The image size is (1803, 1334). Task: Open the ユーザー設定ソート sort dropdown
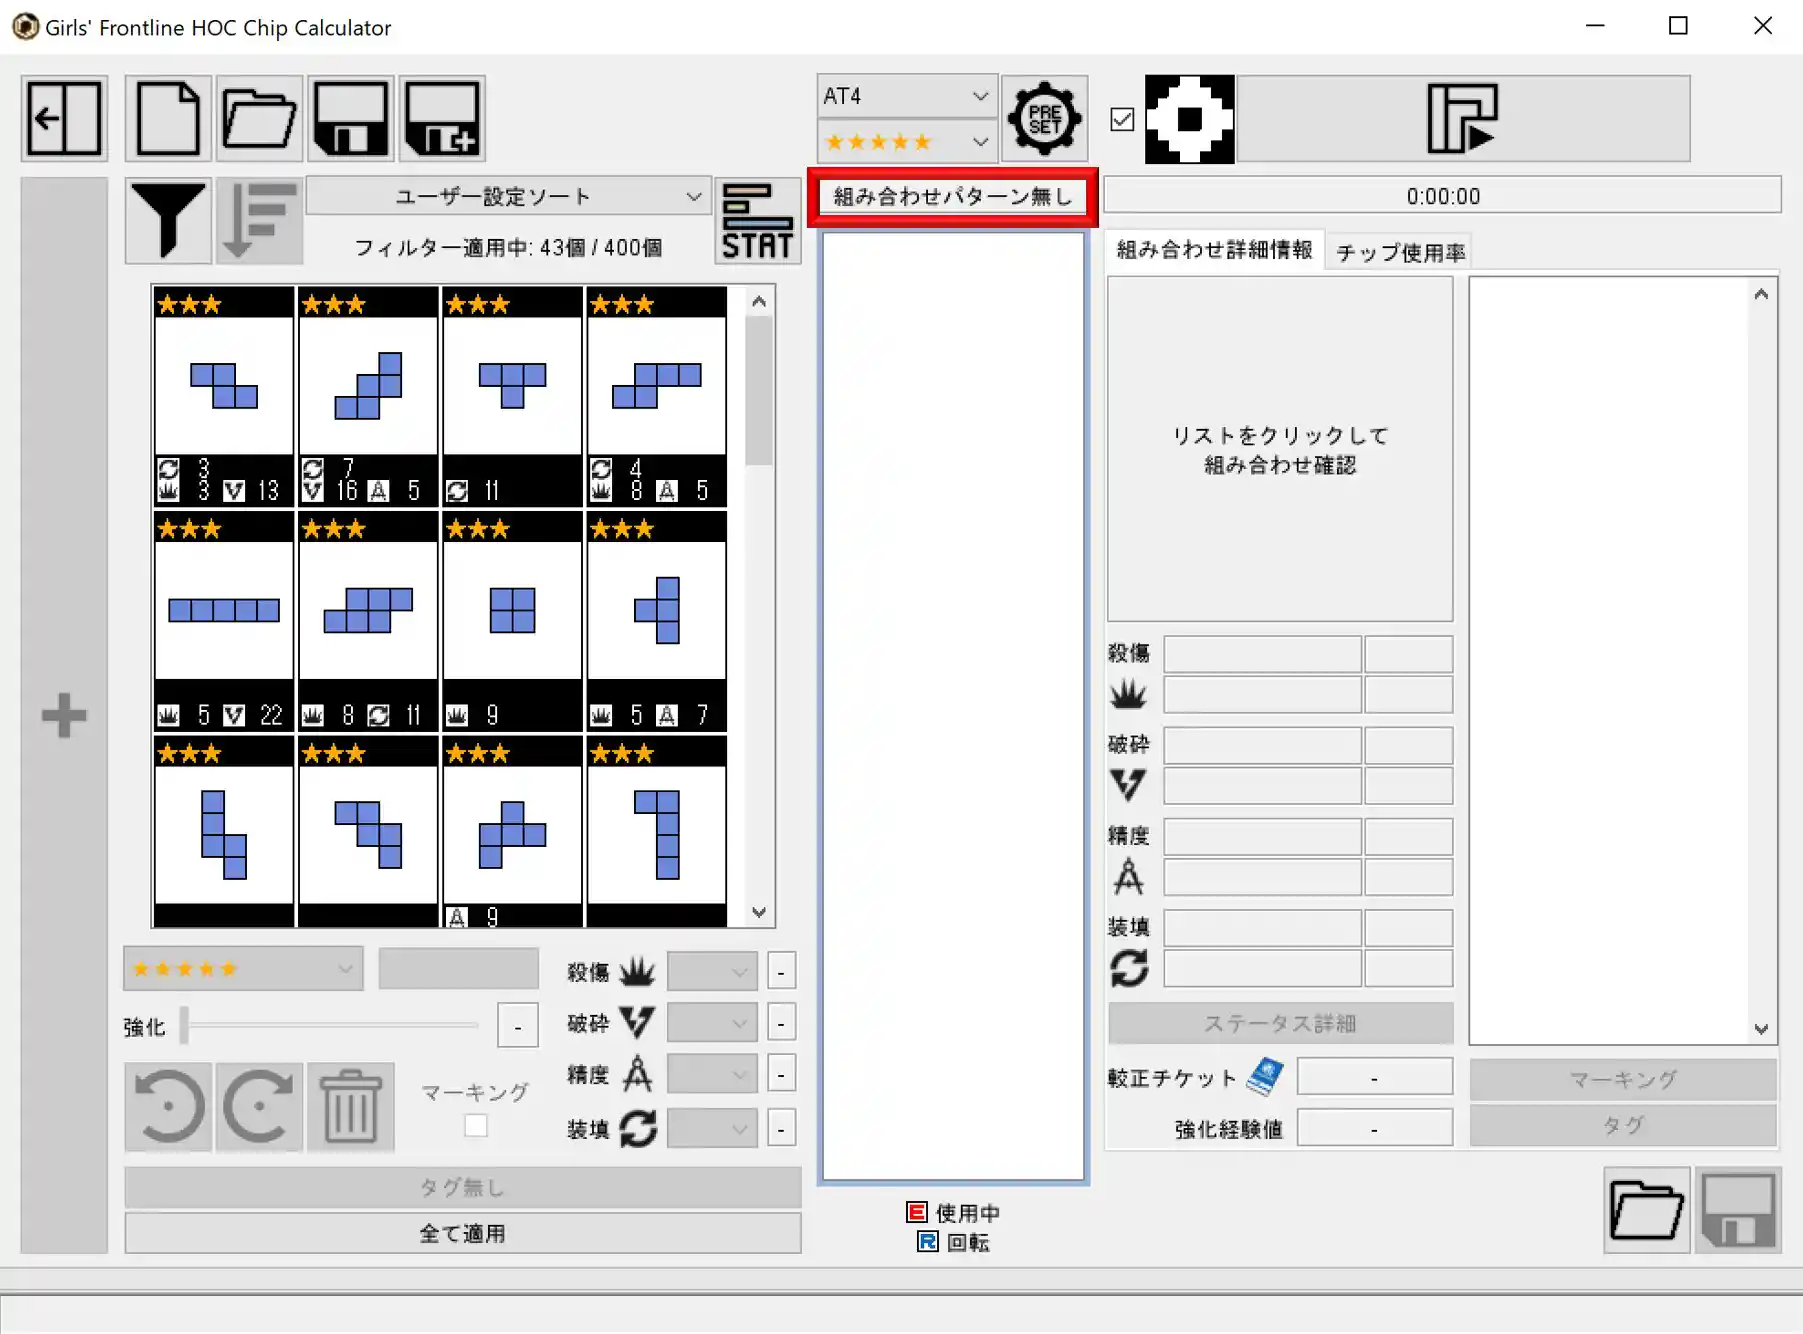pyautogui.click(x=509, y=196)
